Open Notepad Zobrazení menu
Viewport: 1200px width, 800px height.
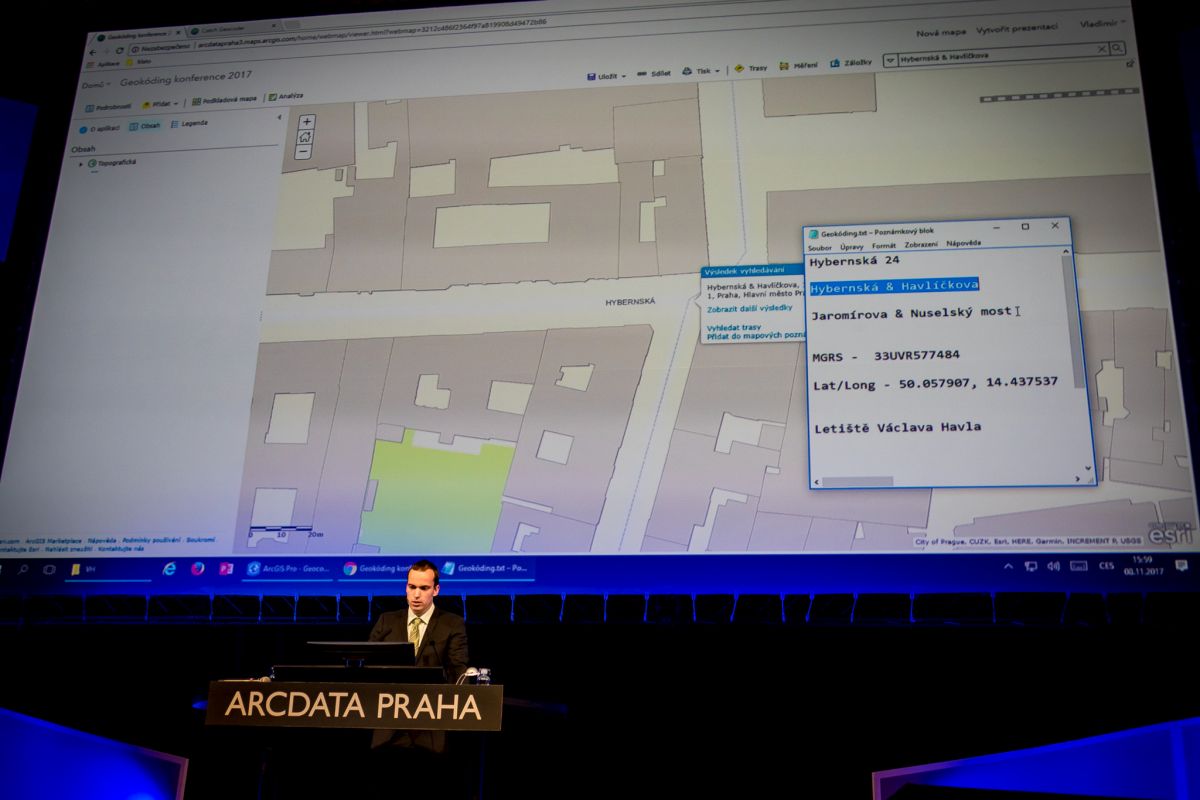(921, 244)
